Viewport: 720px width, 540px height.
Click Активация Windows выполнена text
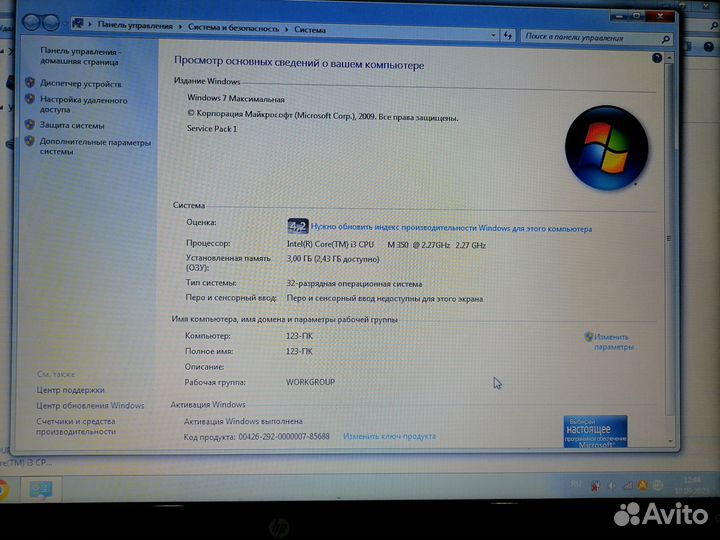point(243,421)
